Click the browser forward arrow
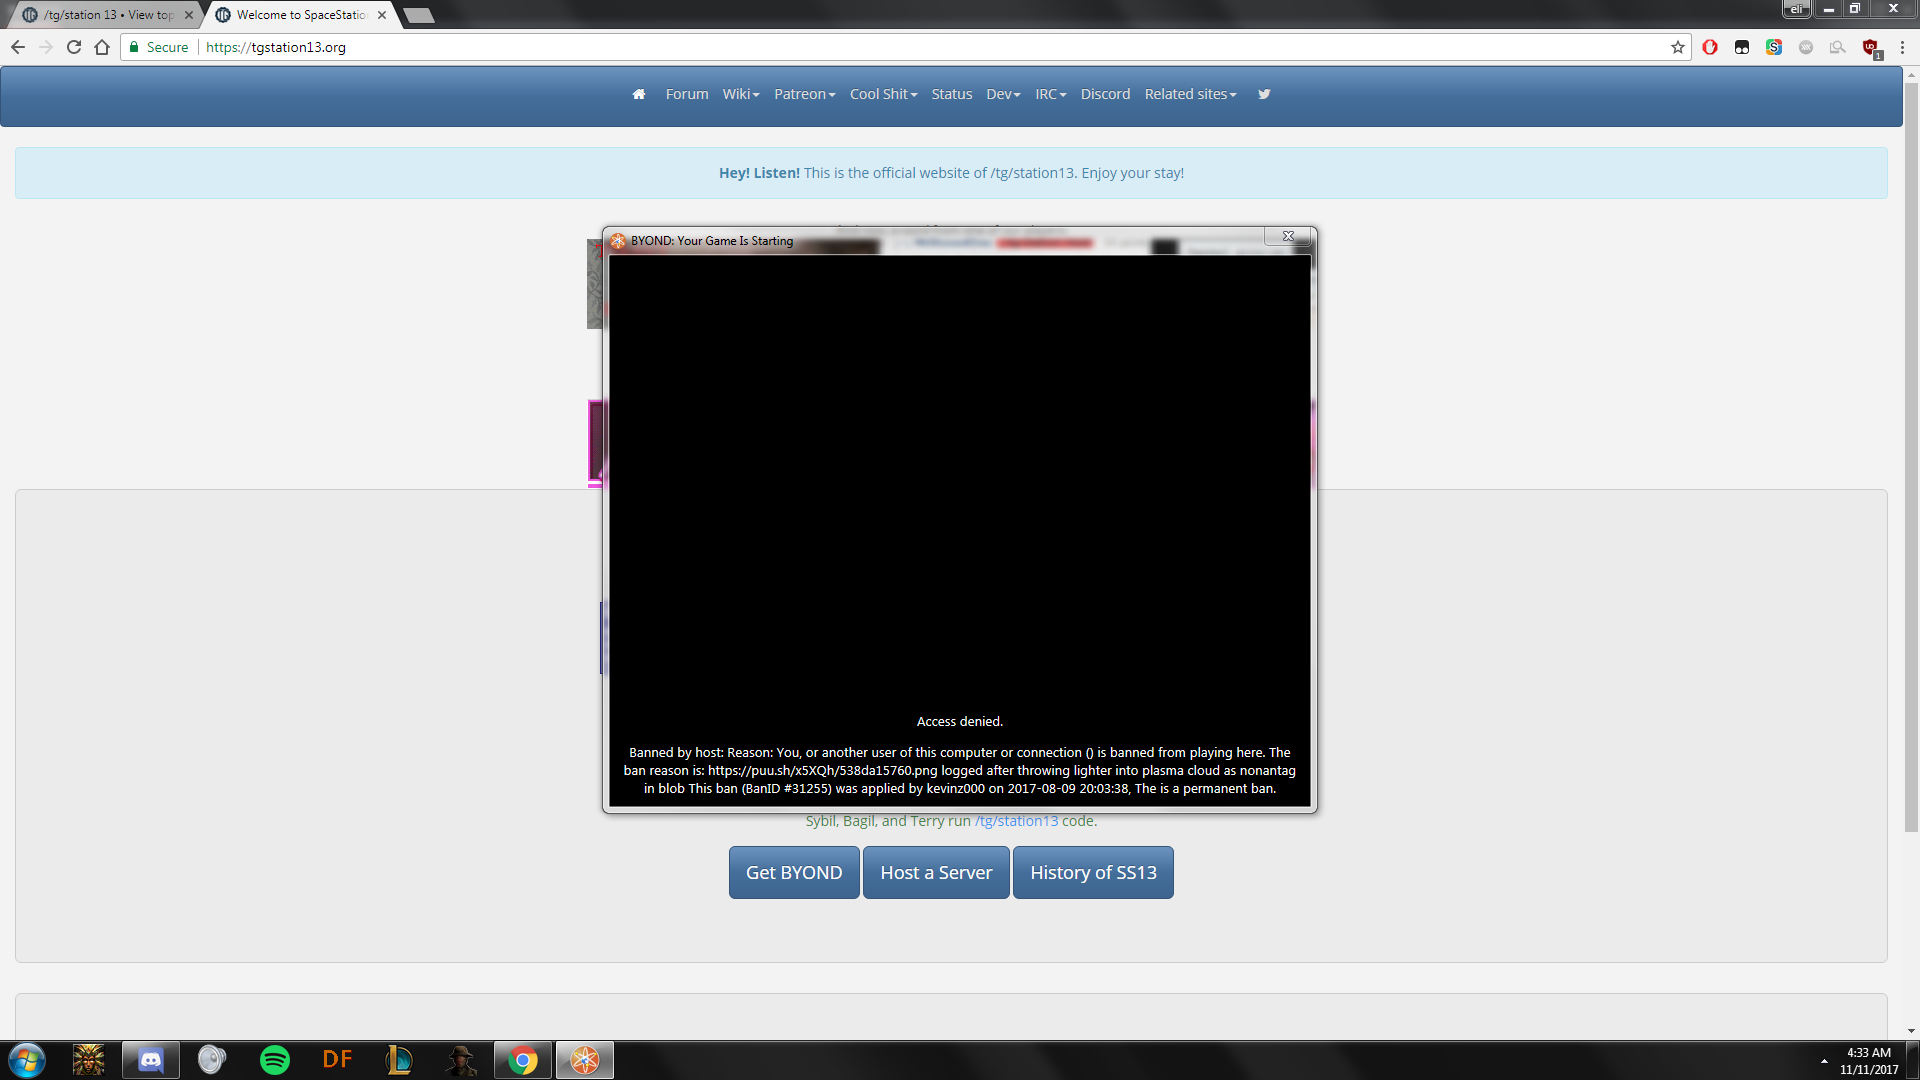Image resolution: width=1920 pixels, height=1080 pixels. [x=46, y=47]
